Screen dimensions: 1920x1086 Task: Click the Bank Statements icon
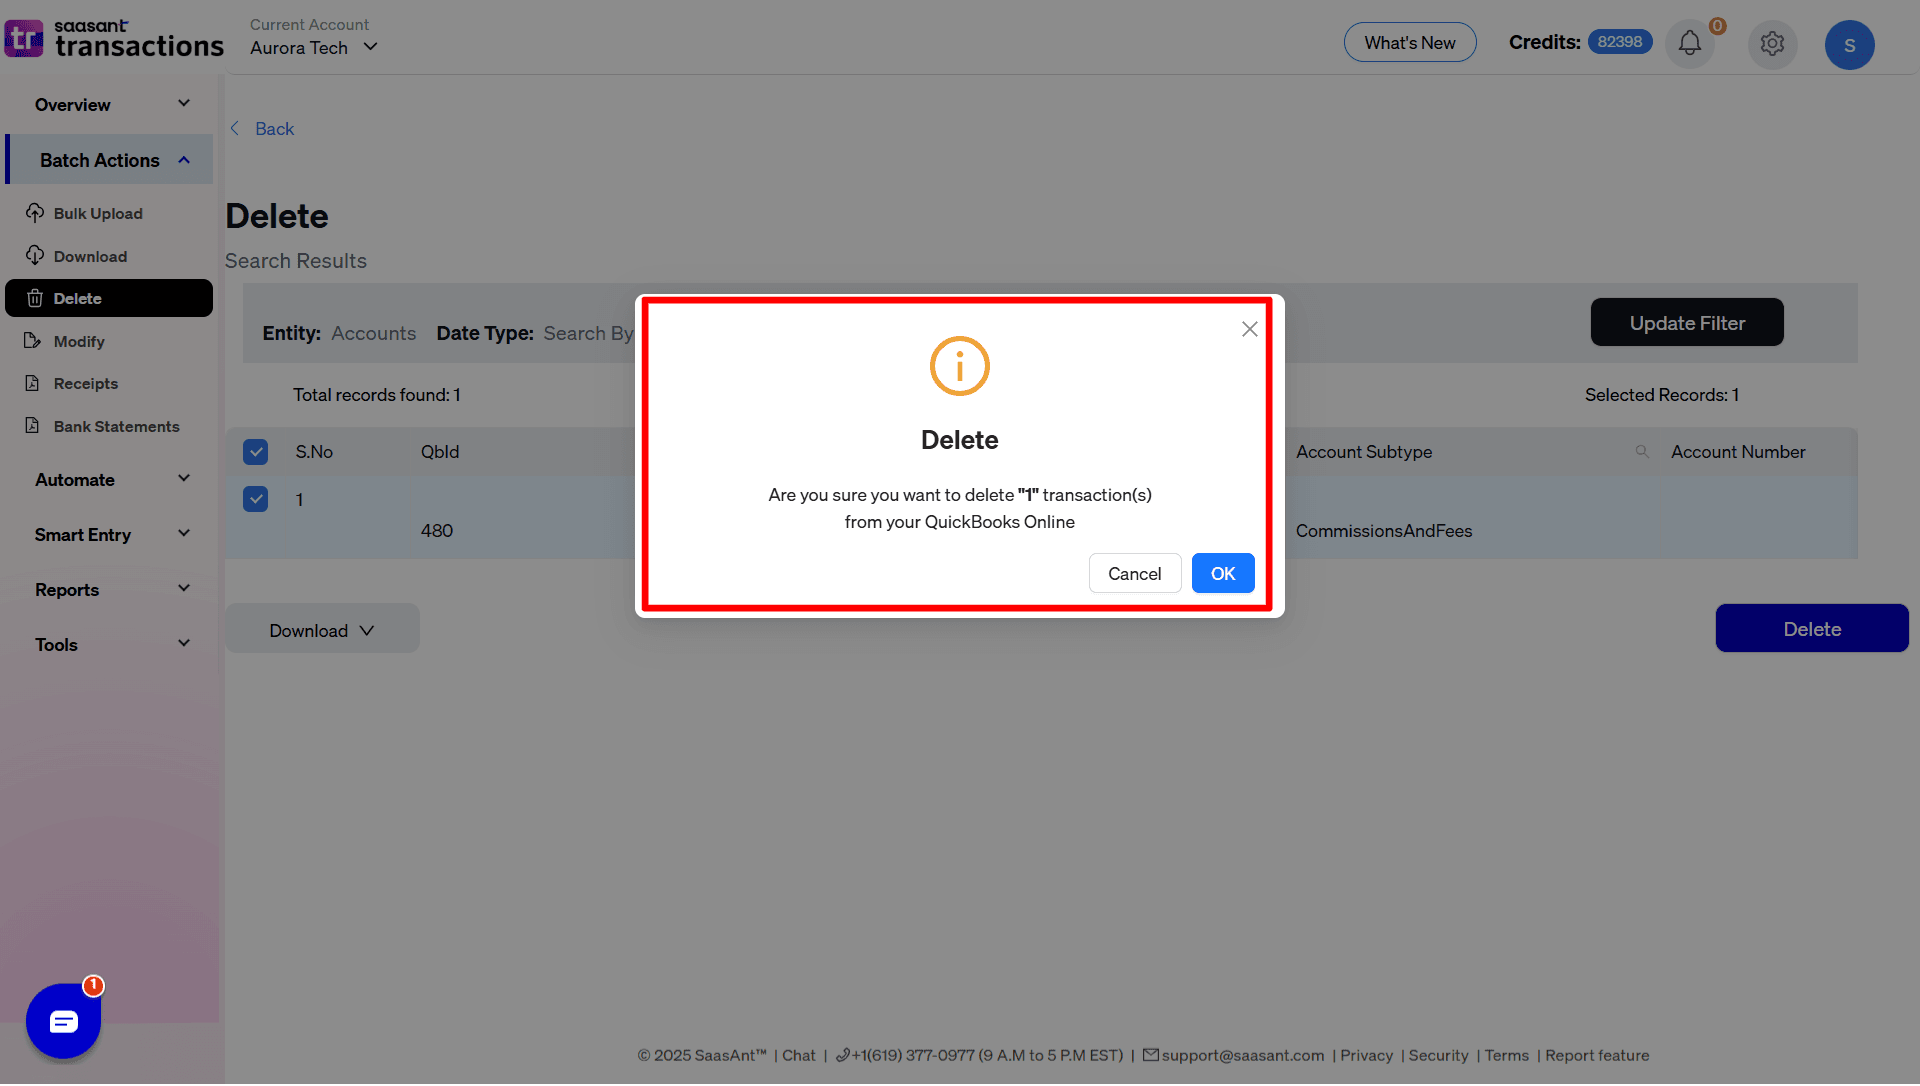tap(35, 426)
